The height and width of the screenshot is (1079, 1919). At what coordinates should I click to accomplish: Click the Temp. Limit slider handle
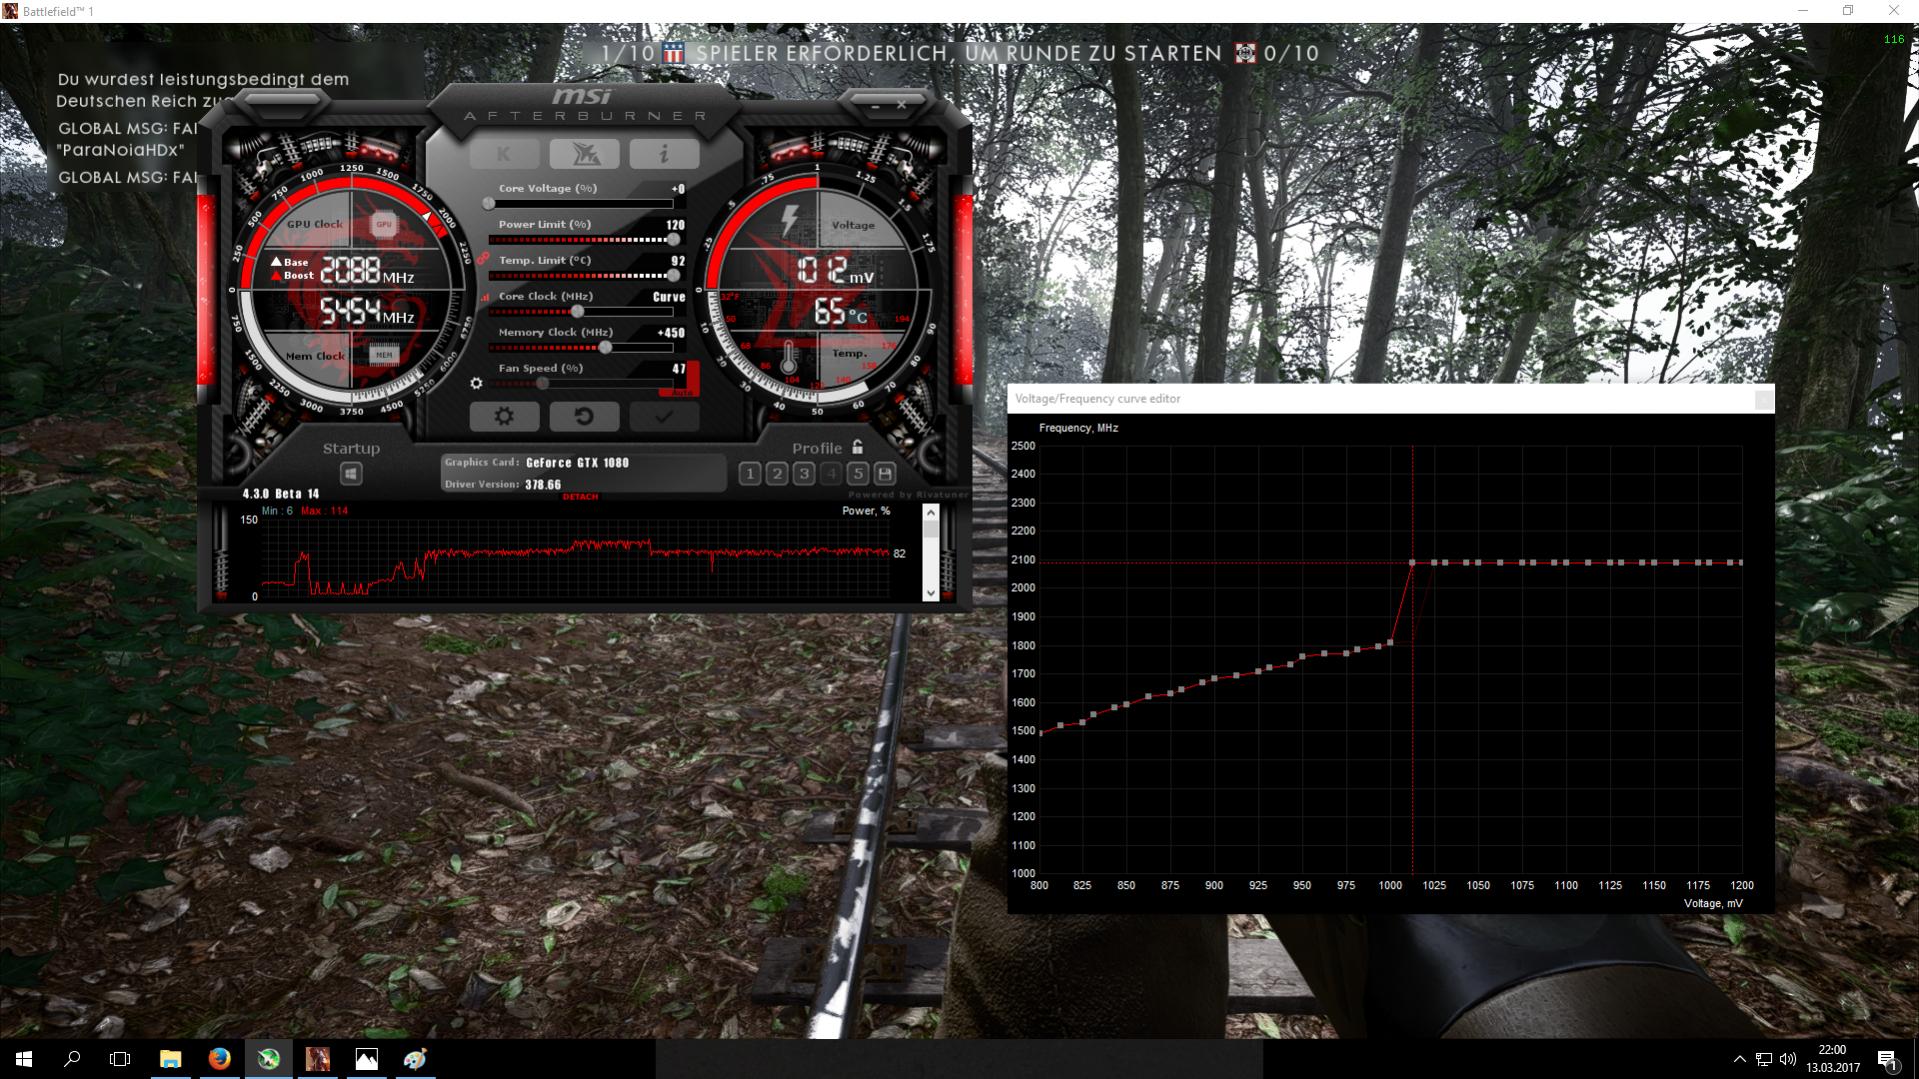point(673,276)
